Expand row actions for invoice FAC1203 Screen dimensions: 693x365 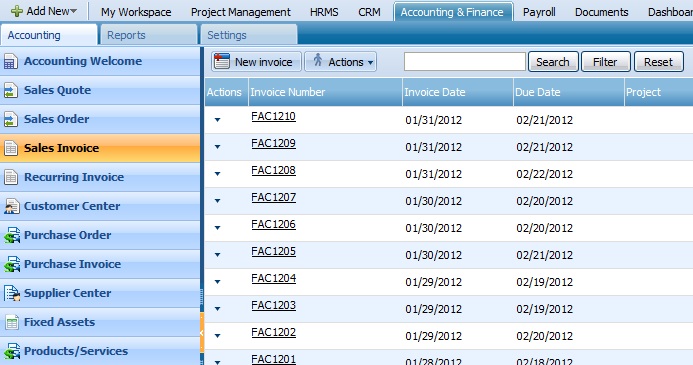tap(217, 308)
